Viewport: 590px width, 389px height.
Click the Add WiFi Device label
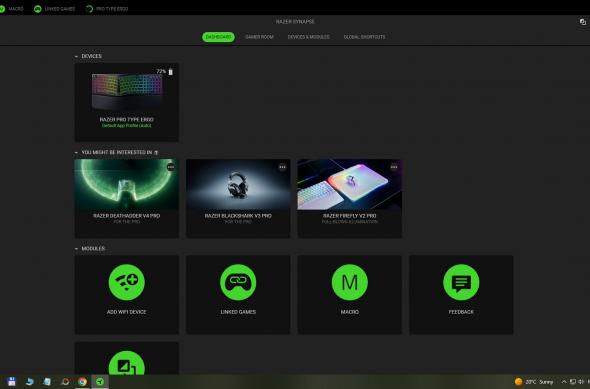coord(126,312)
